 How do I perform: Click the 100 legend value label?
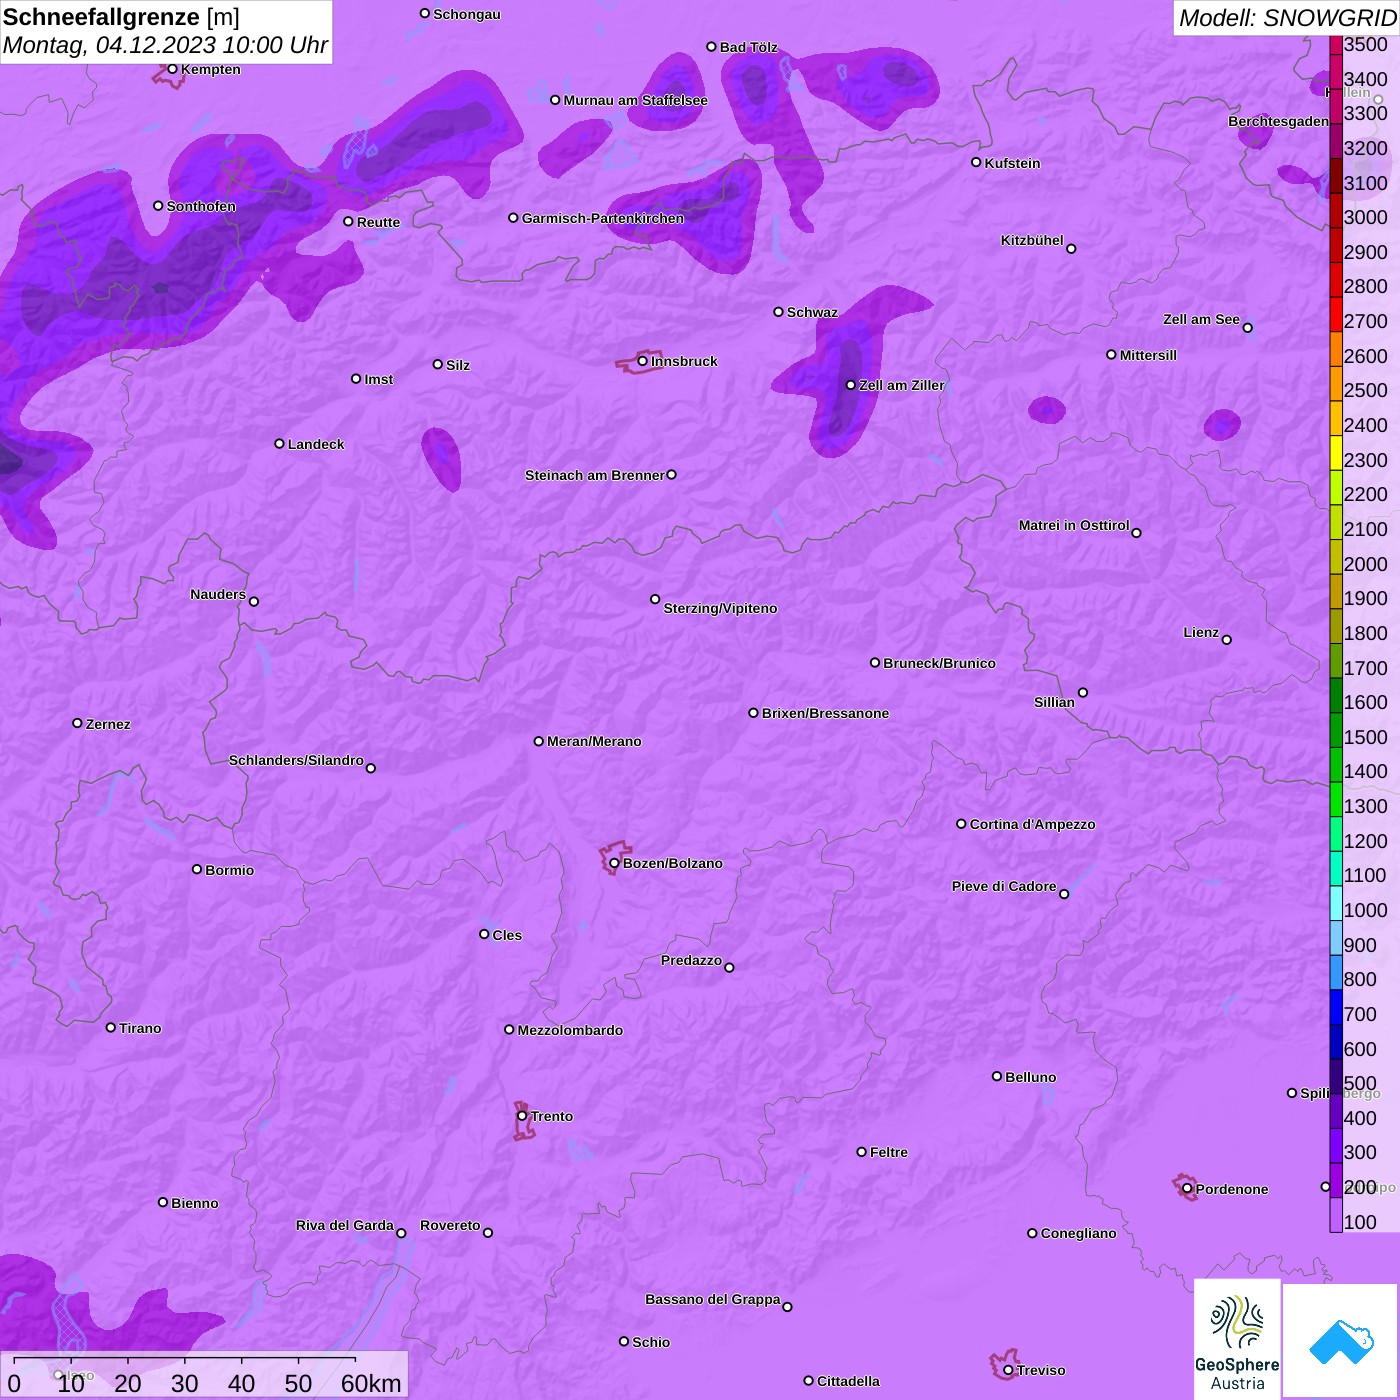(1360, 1222)
